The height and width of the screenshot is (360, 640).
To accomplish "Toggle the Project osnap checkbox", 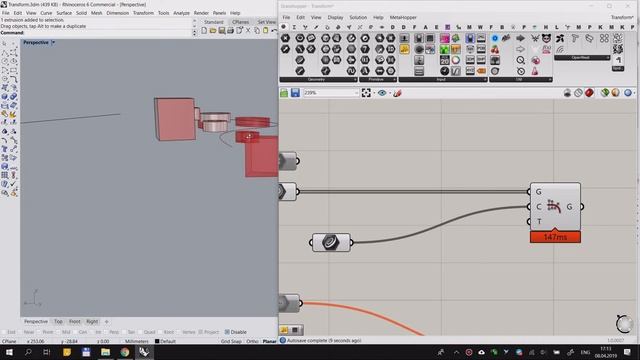I will pos(200,332).
